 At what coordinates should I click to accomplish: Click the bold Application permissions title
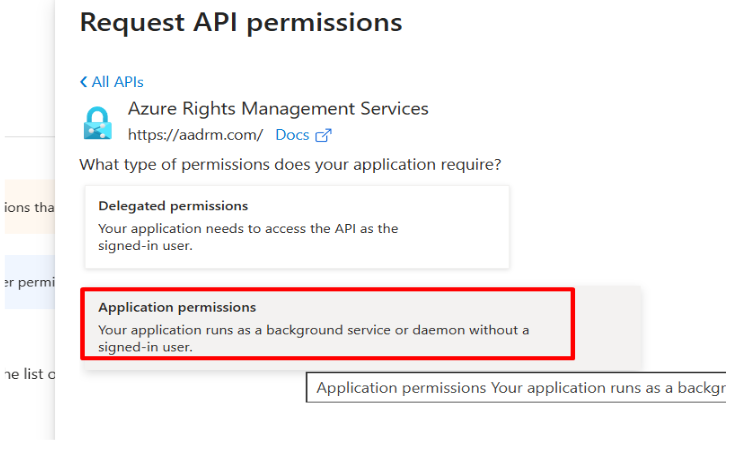[177, 307]
